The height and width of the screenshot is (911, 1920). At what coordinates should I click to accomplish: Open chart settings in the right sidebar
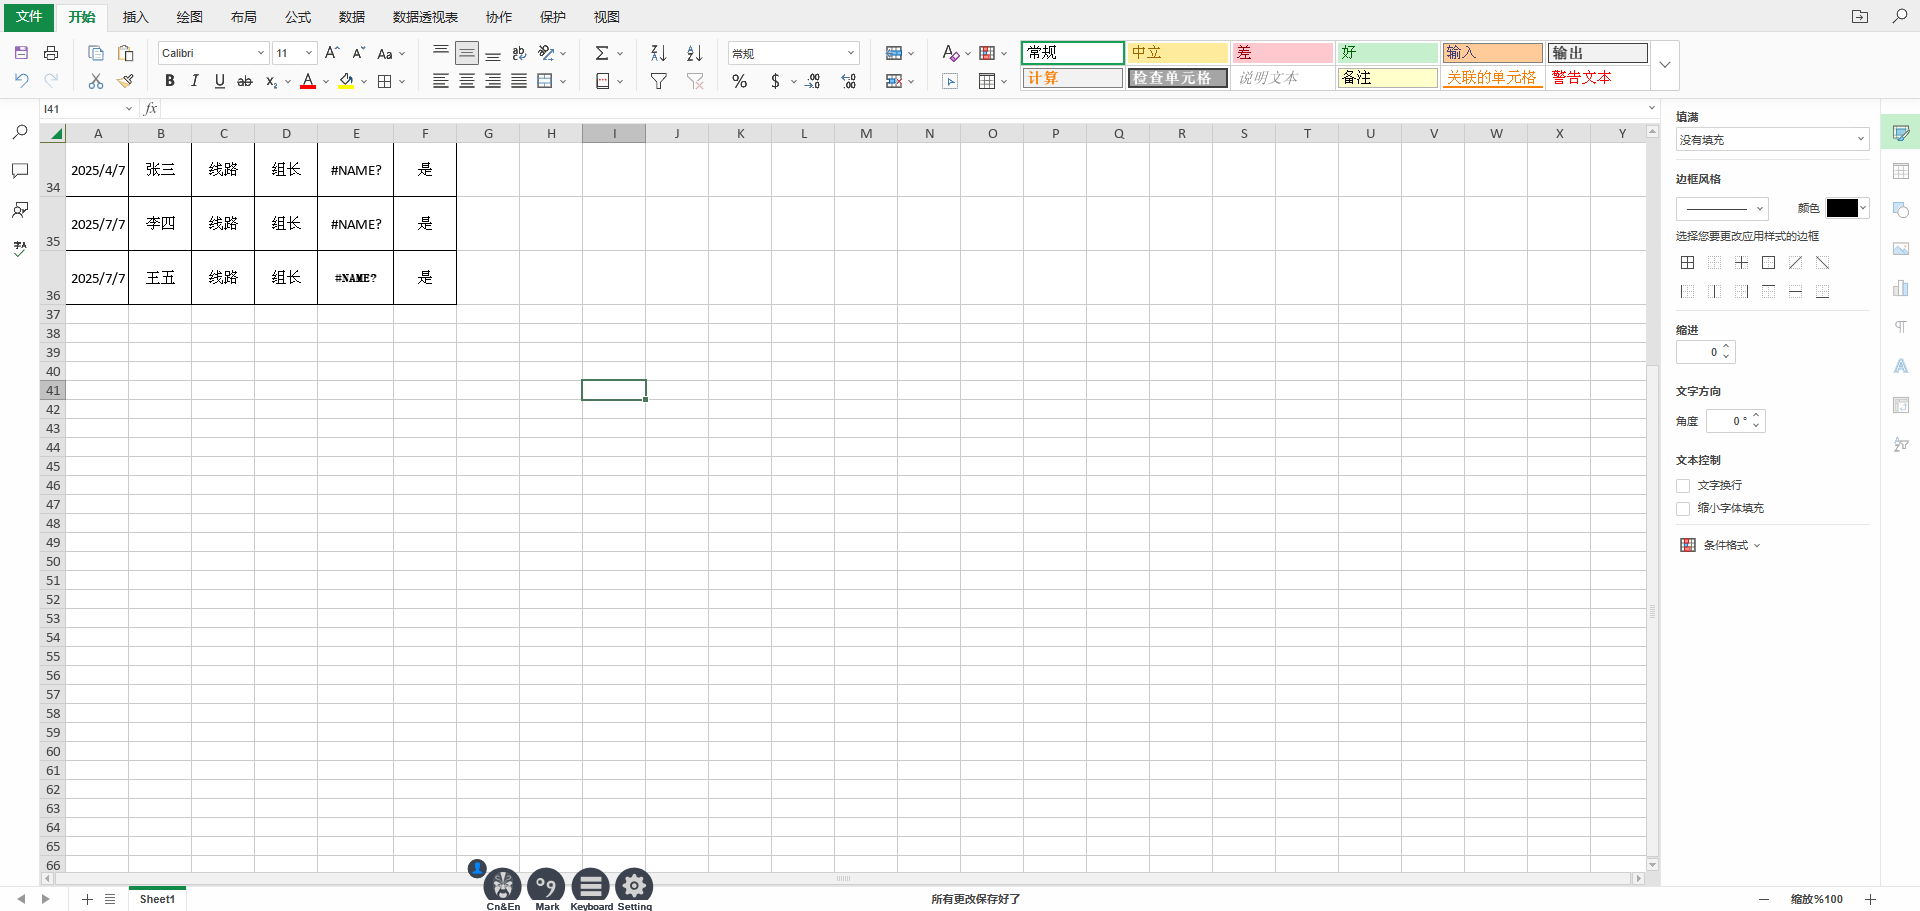tap(1901, 288)
